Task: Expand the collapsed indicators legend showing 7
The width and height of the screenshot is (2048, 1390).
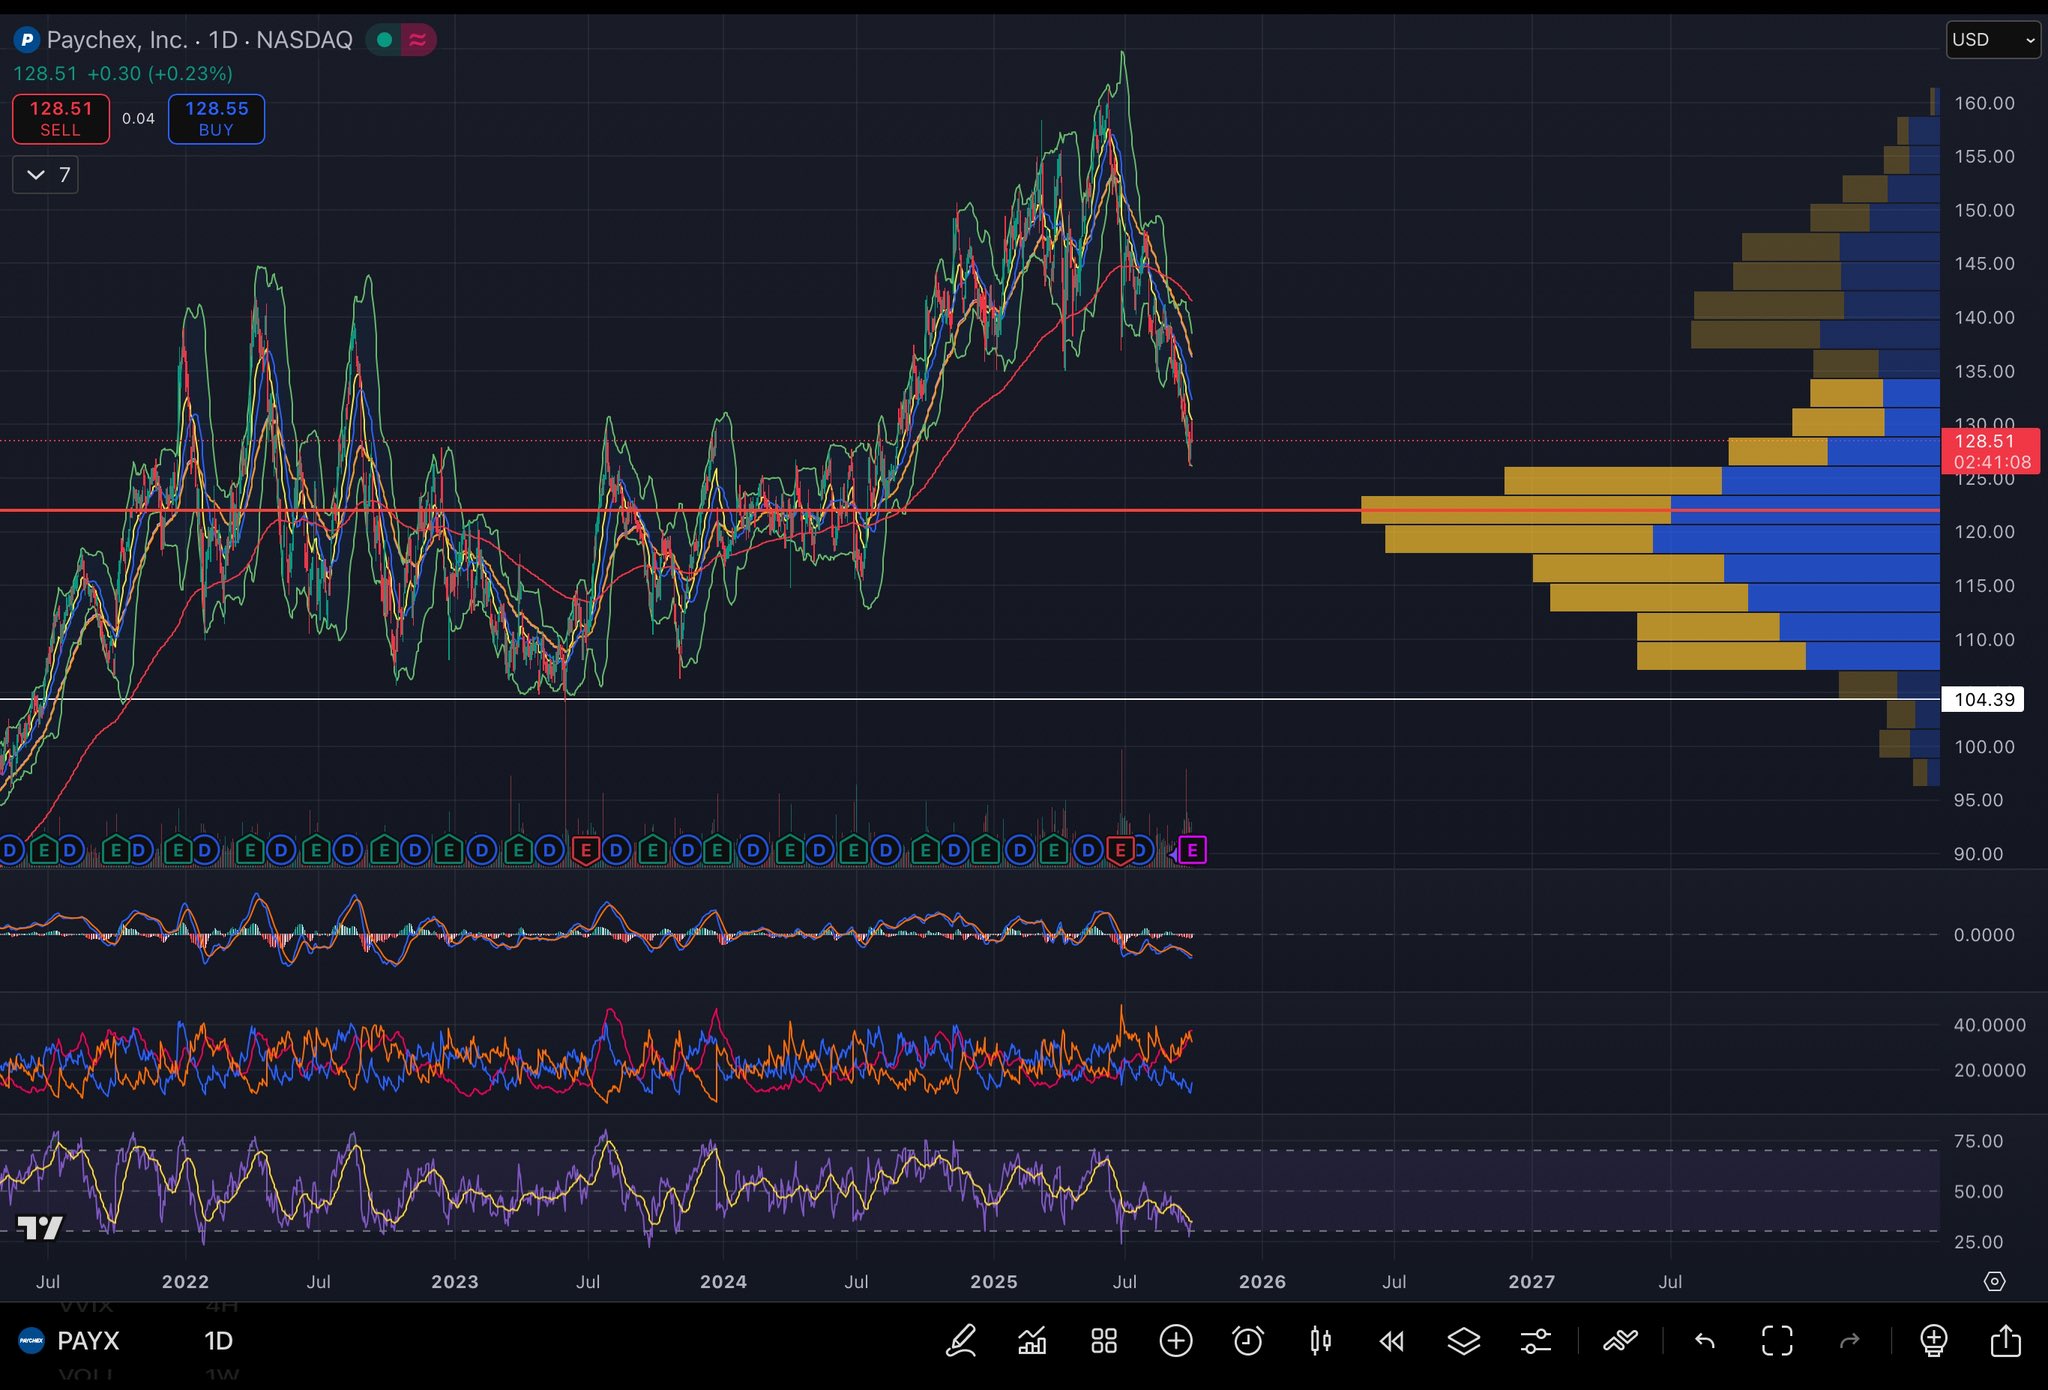Action: 46,175
